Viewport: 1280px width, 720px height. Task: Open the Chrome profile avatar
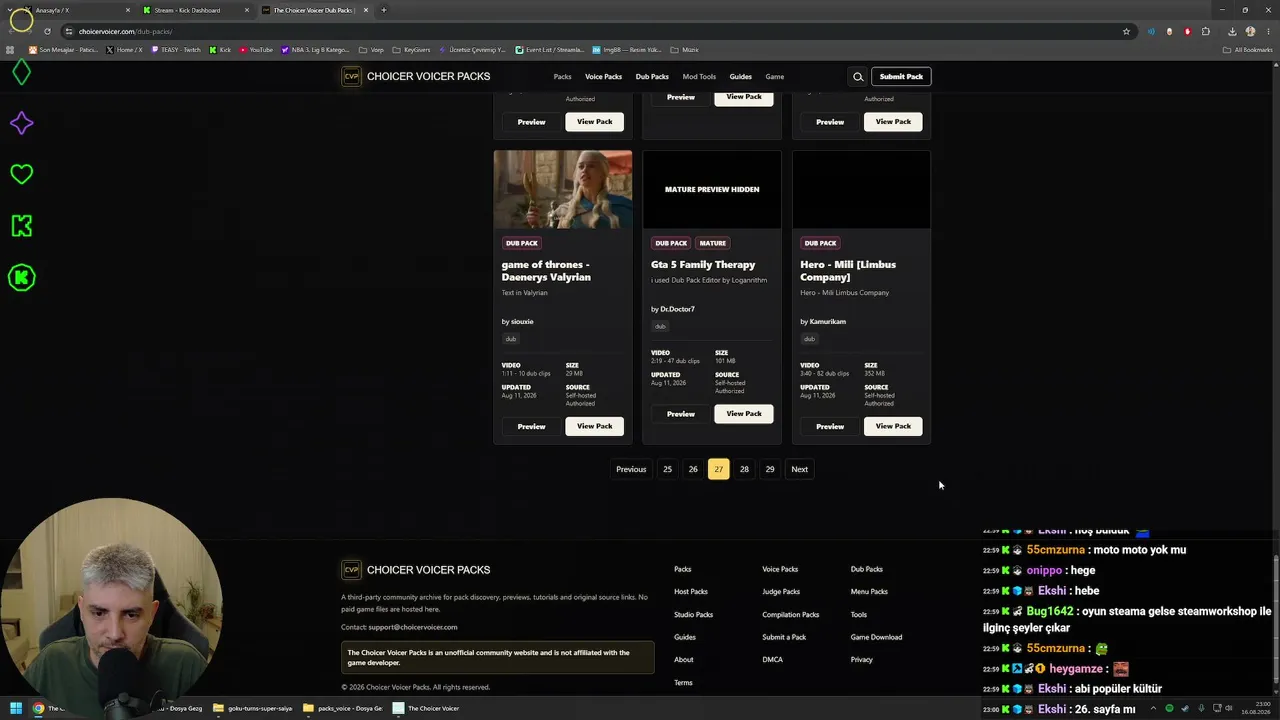[x=1250, y=31]
